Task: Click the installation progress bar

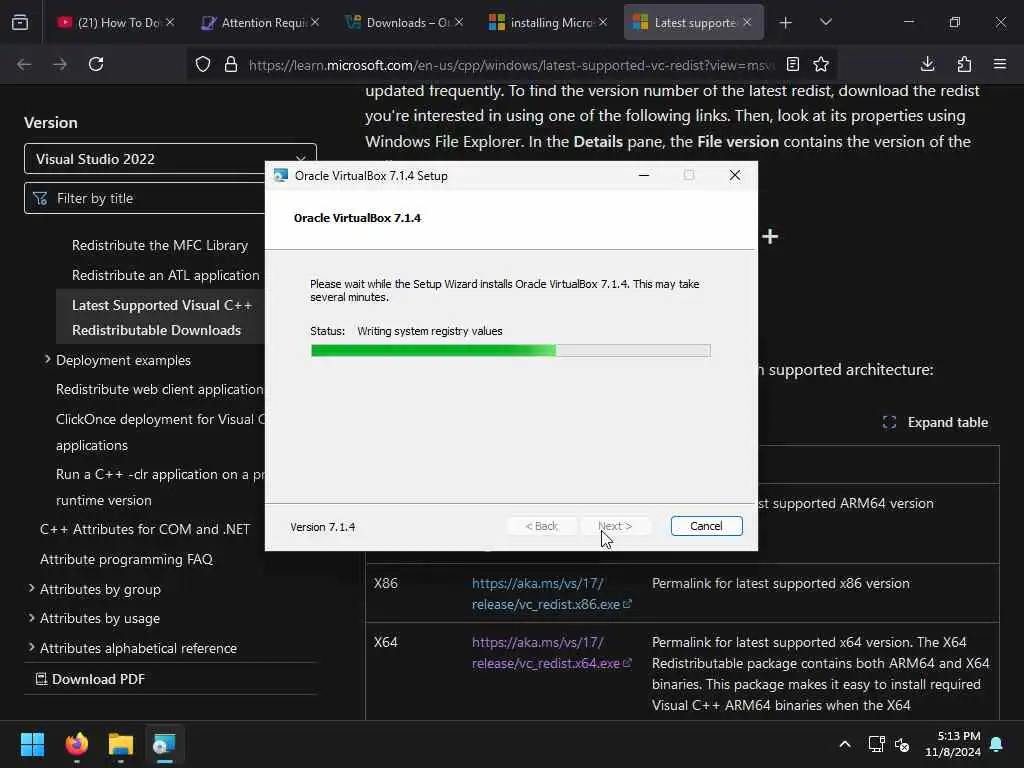Action: (511, 351)
